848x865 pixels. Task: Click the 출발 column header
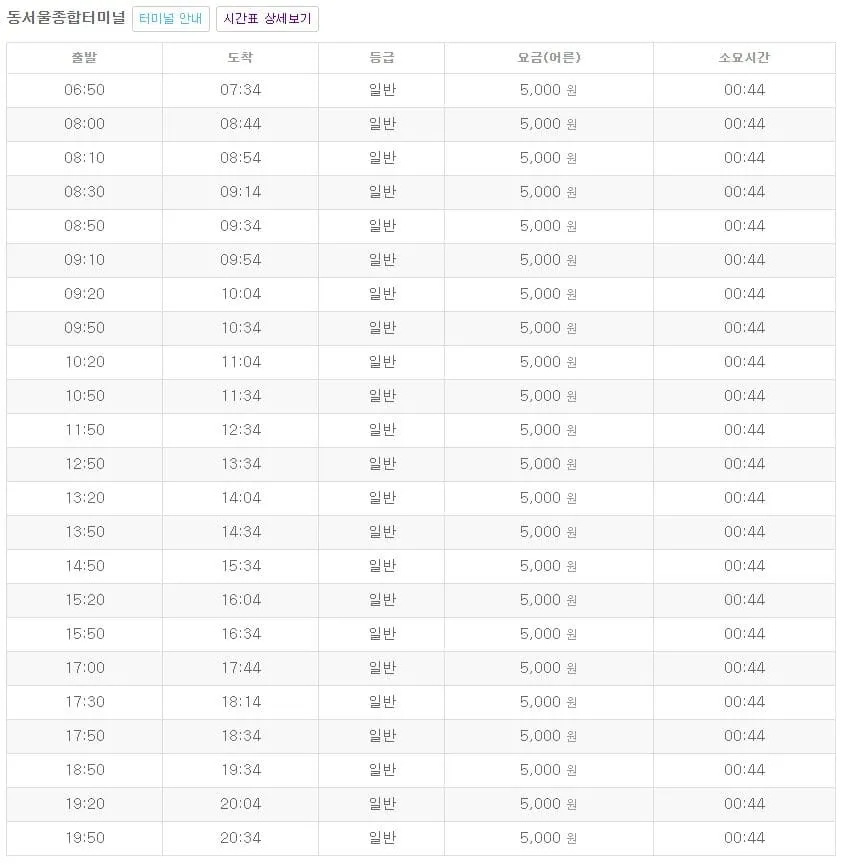[x=84, y=57]
